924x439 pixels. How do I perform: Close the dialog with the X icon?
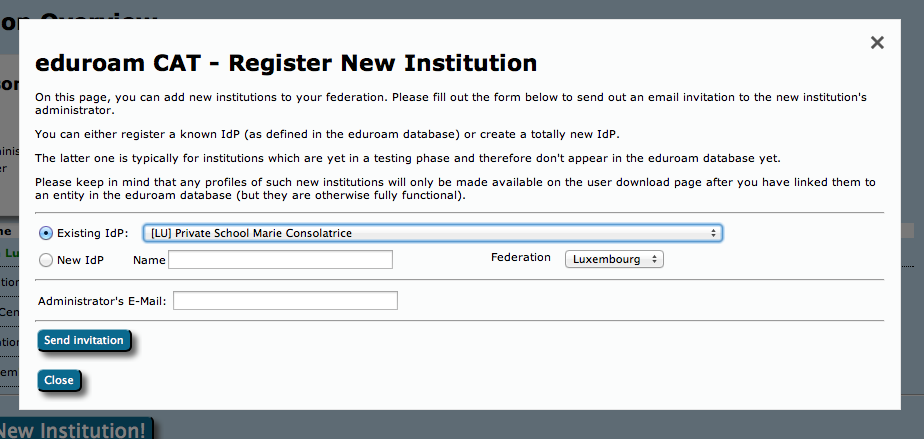point(877,43)
